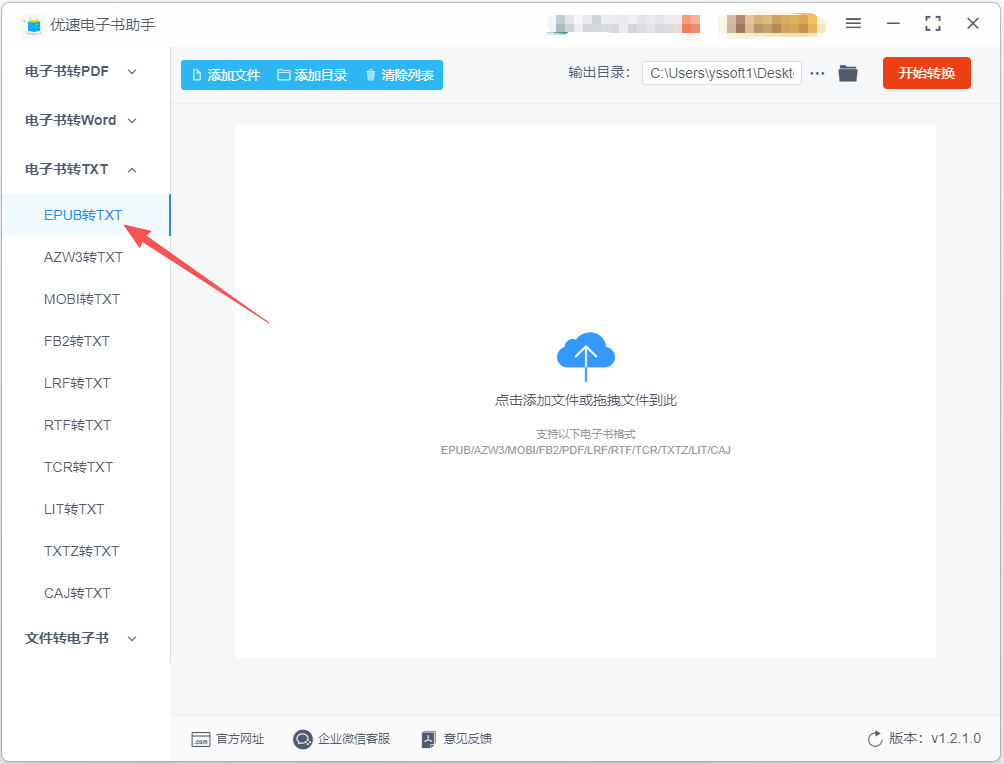Viewport: 1004px width, 764px height.
Task: Click the app logo icon in title bar
Action: (x=33, y=26)
